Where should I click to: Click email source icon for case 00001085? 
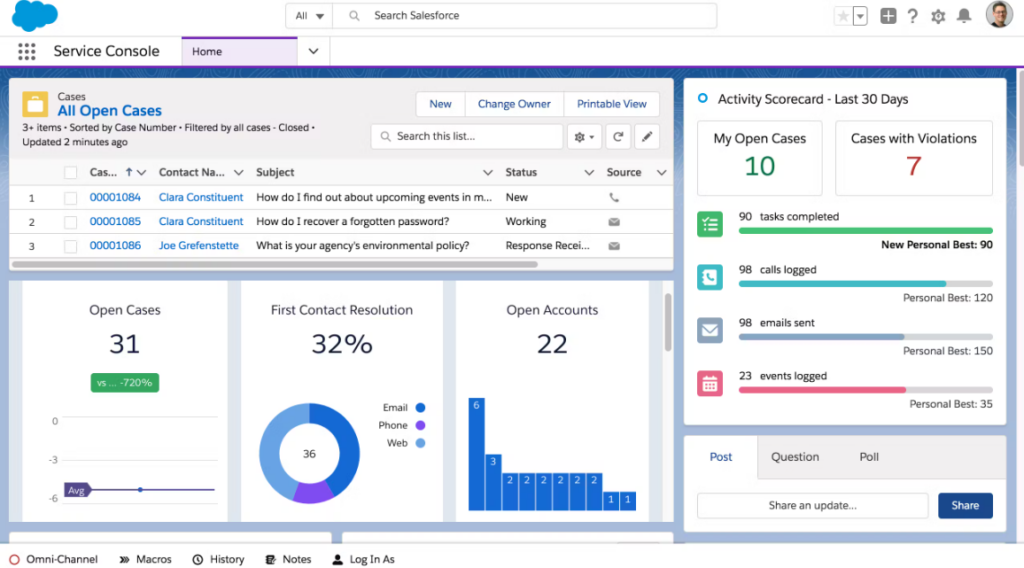click(x=614, y=222)
